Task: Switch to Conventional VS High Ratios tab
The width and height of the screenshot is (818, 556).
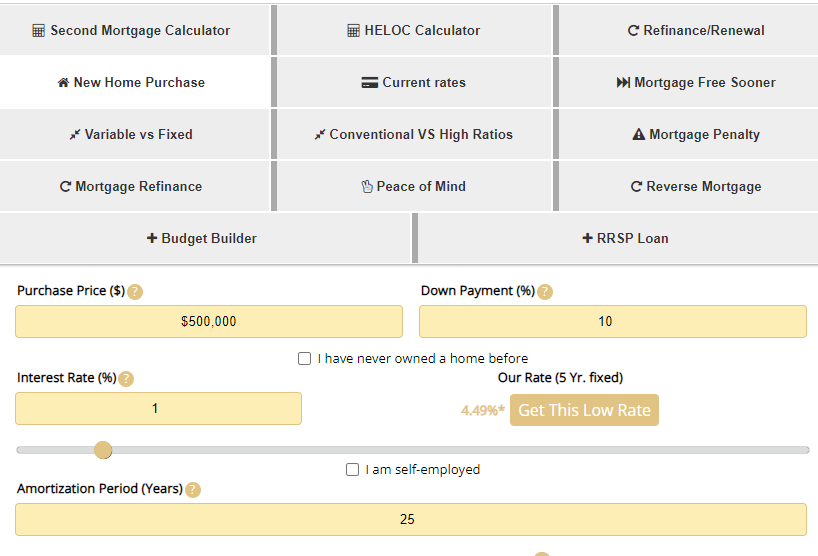Action: tap(415, 135)
